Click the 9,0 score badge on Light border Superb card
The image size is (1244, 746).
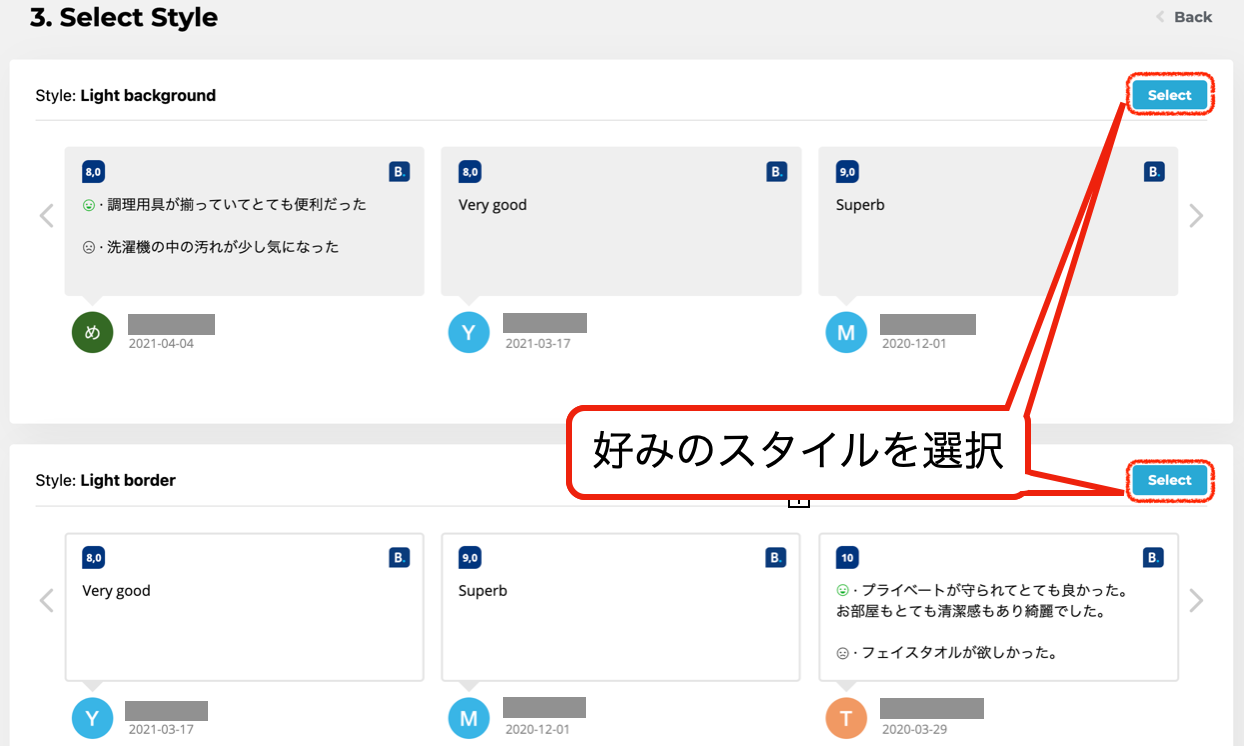[470, 558]
